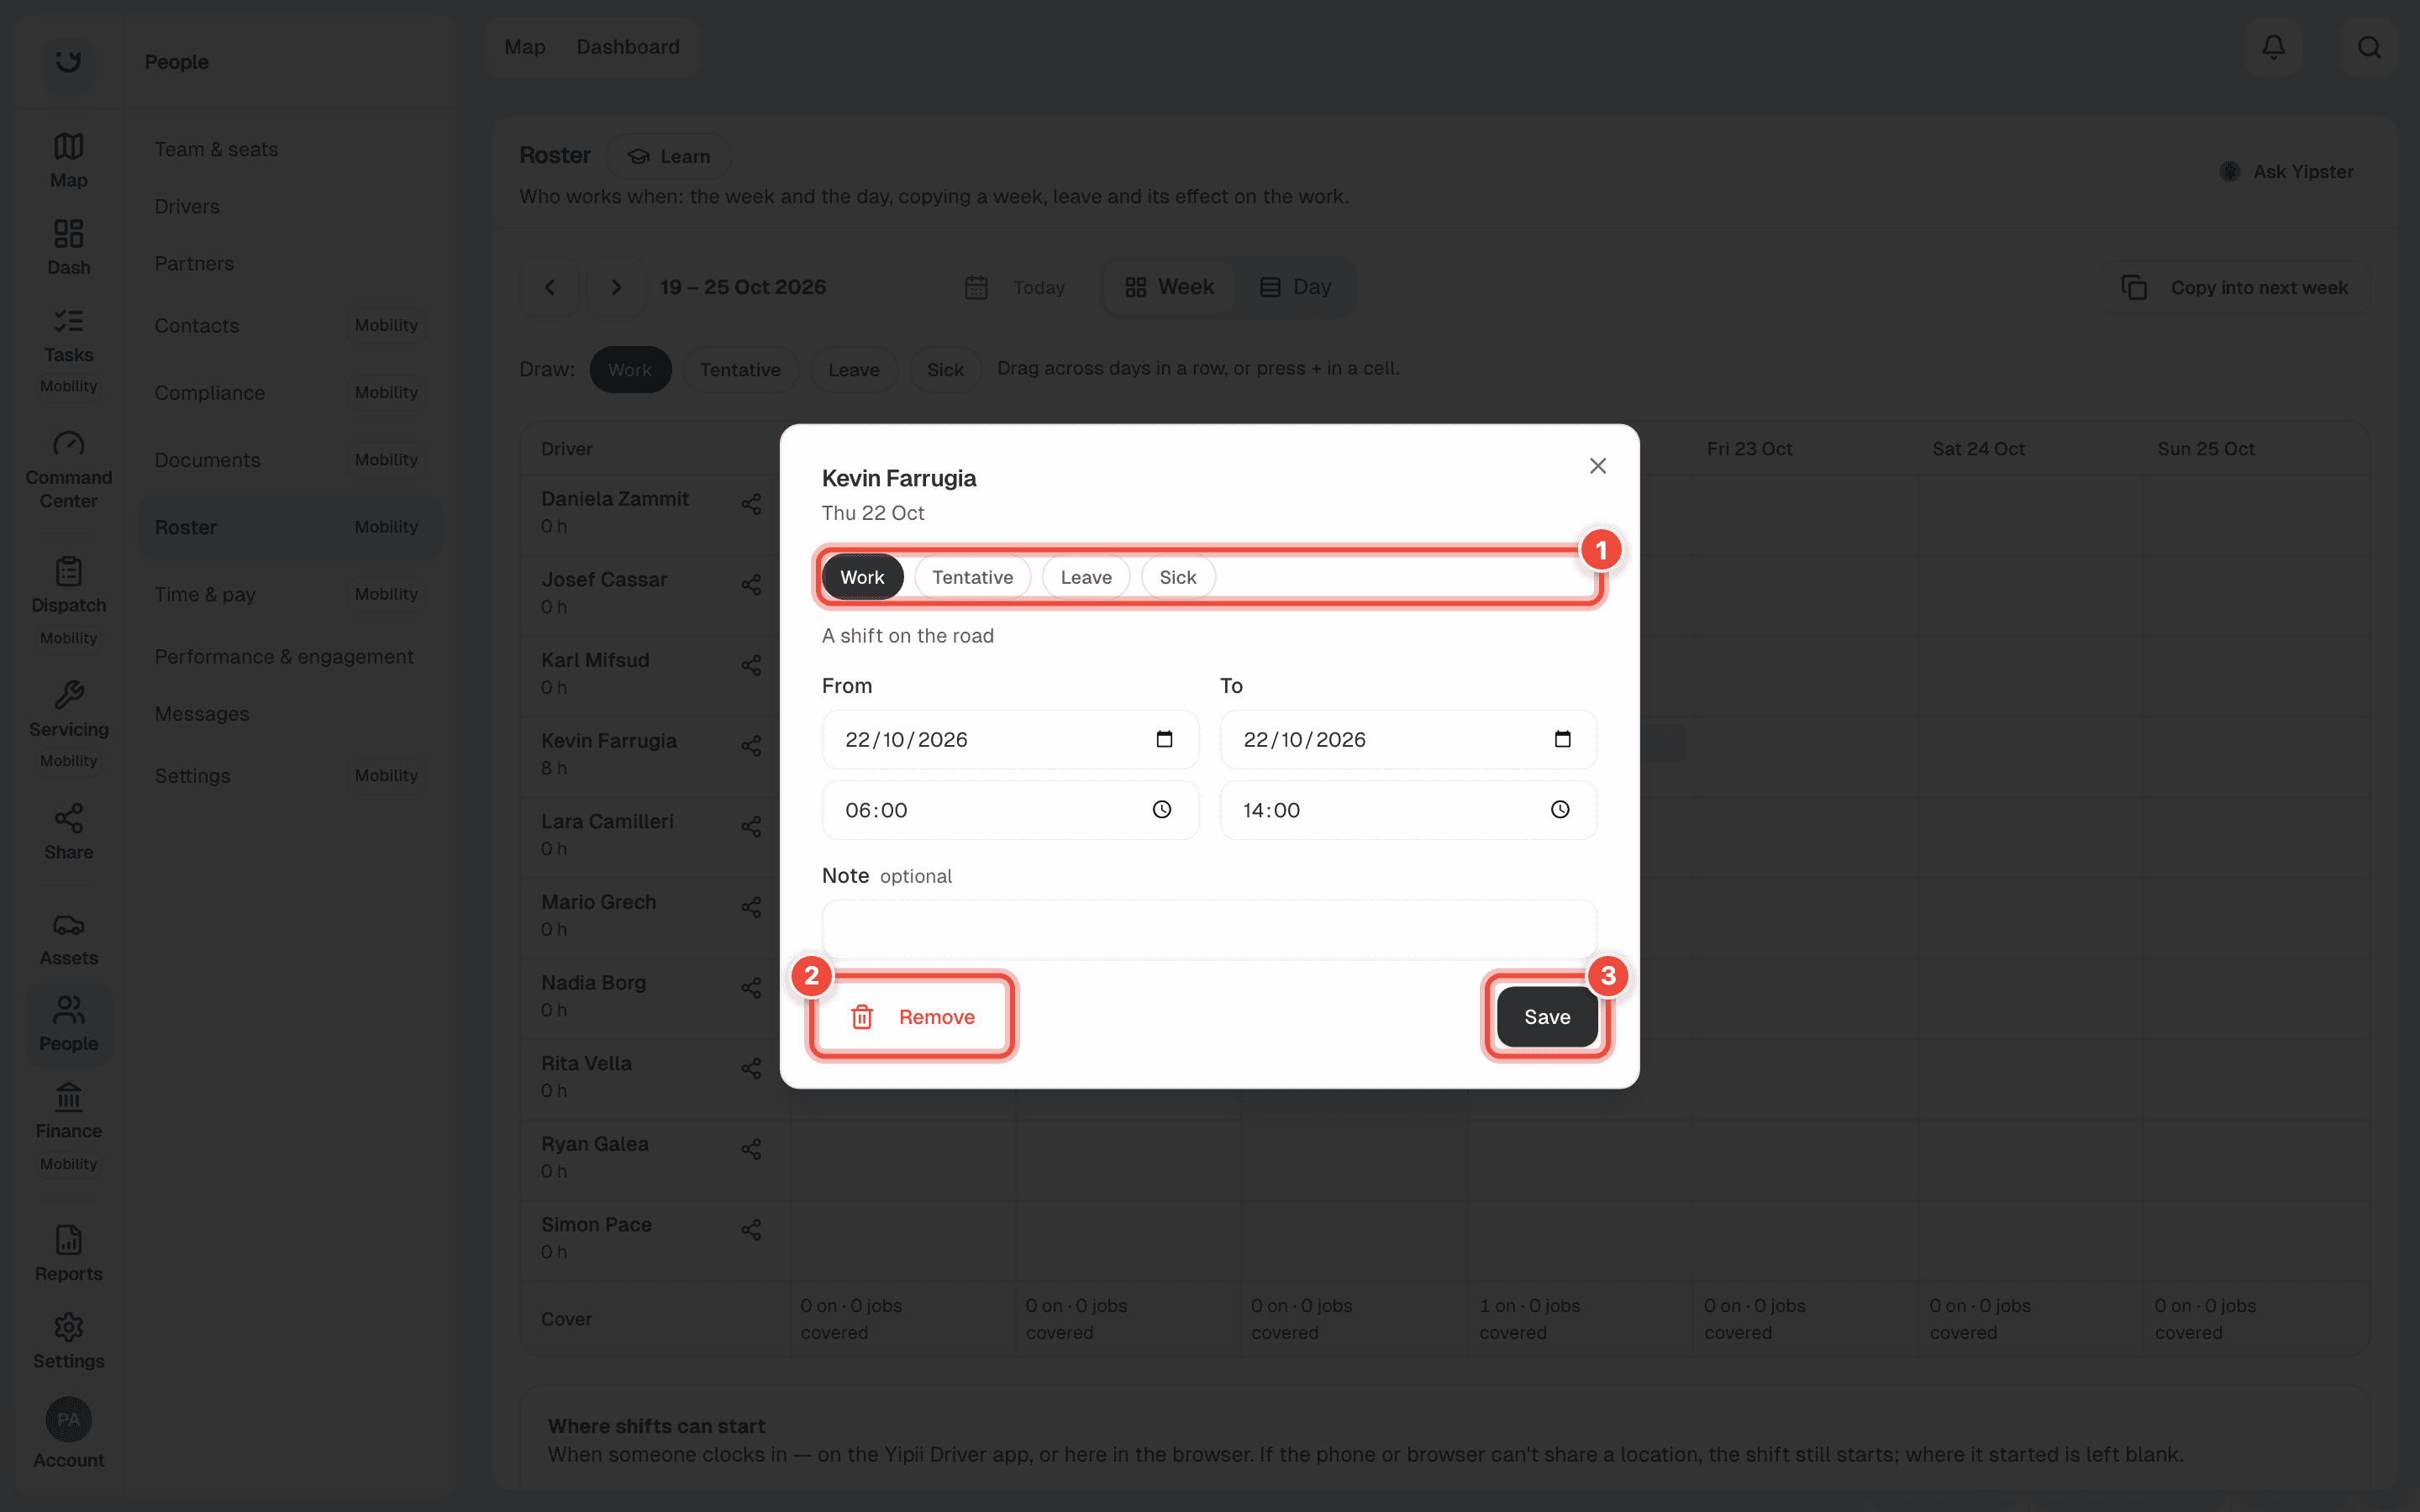Image resolution: width=2420 pixels, height=1512 pixels.
Task: Go to next week chevron
Action: click(x=616, y=288)
